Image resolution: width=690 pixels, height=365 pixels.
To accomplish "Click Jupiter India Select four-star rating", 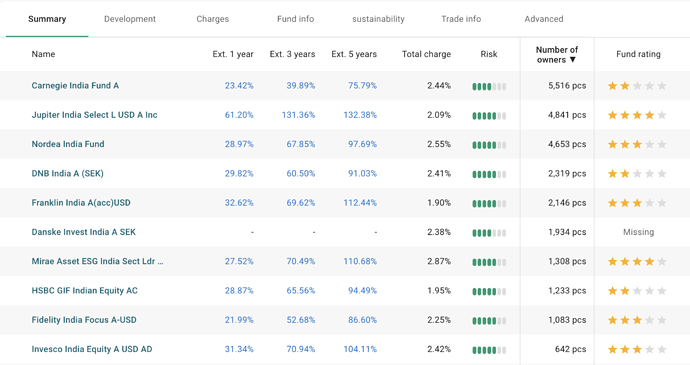I will click(637, 115).
